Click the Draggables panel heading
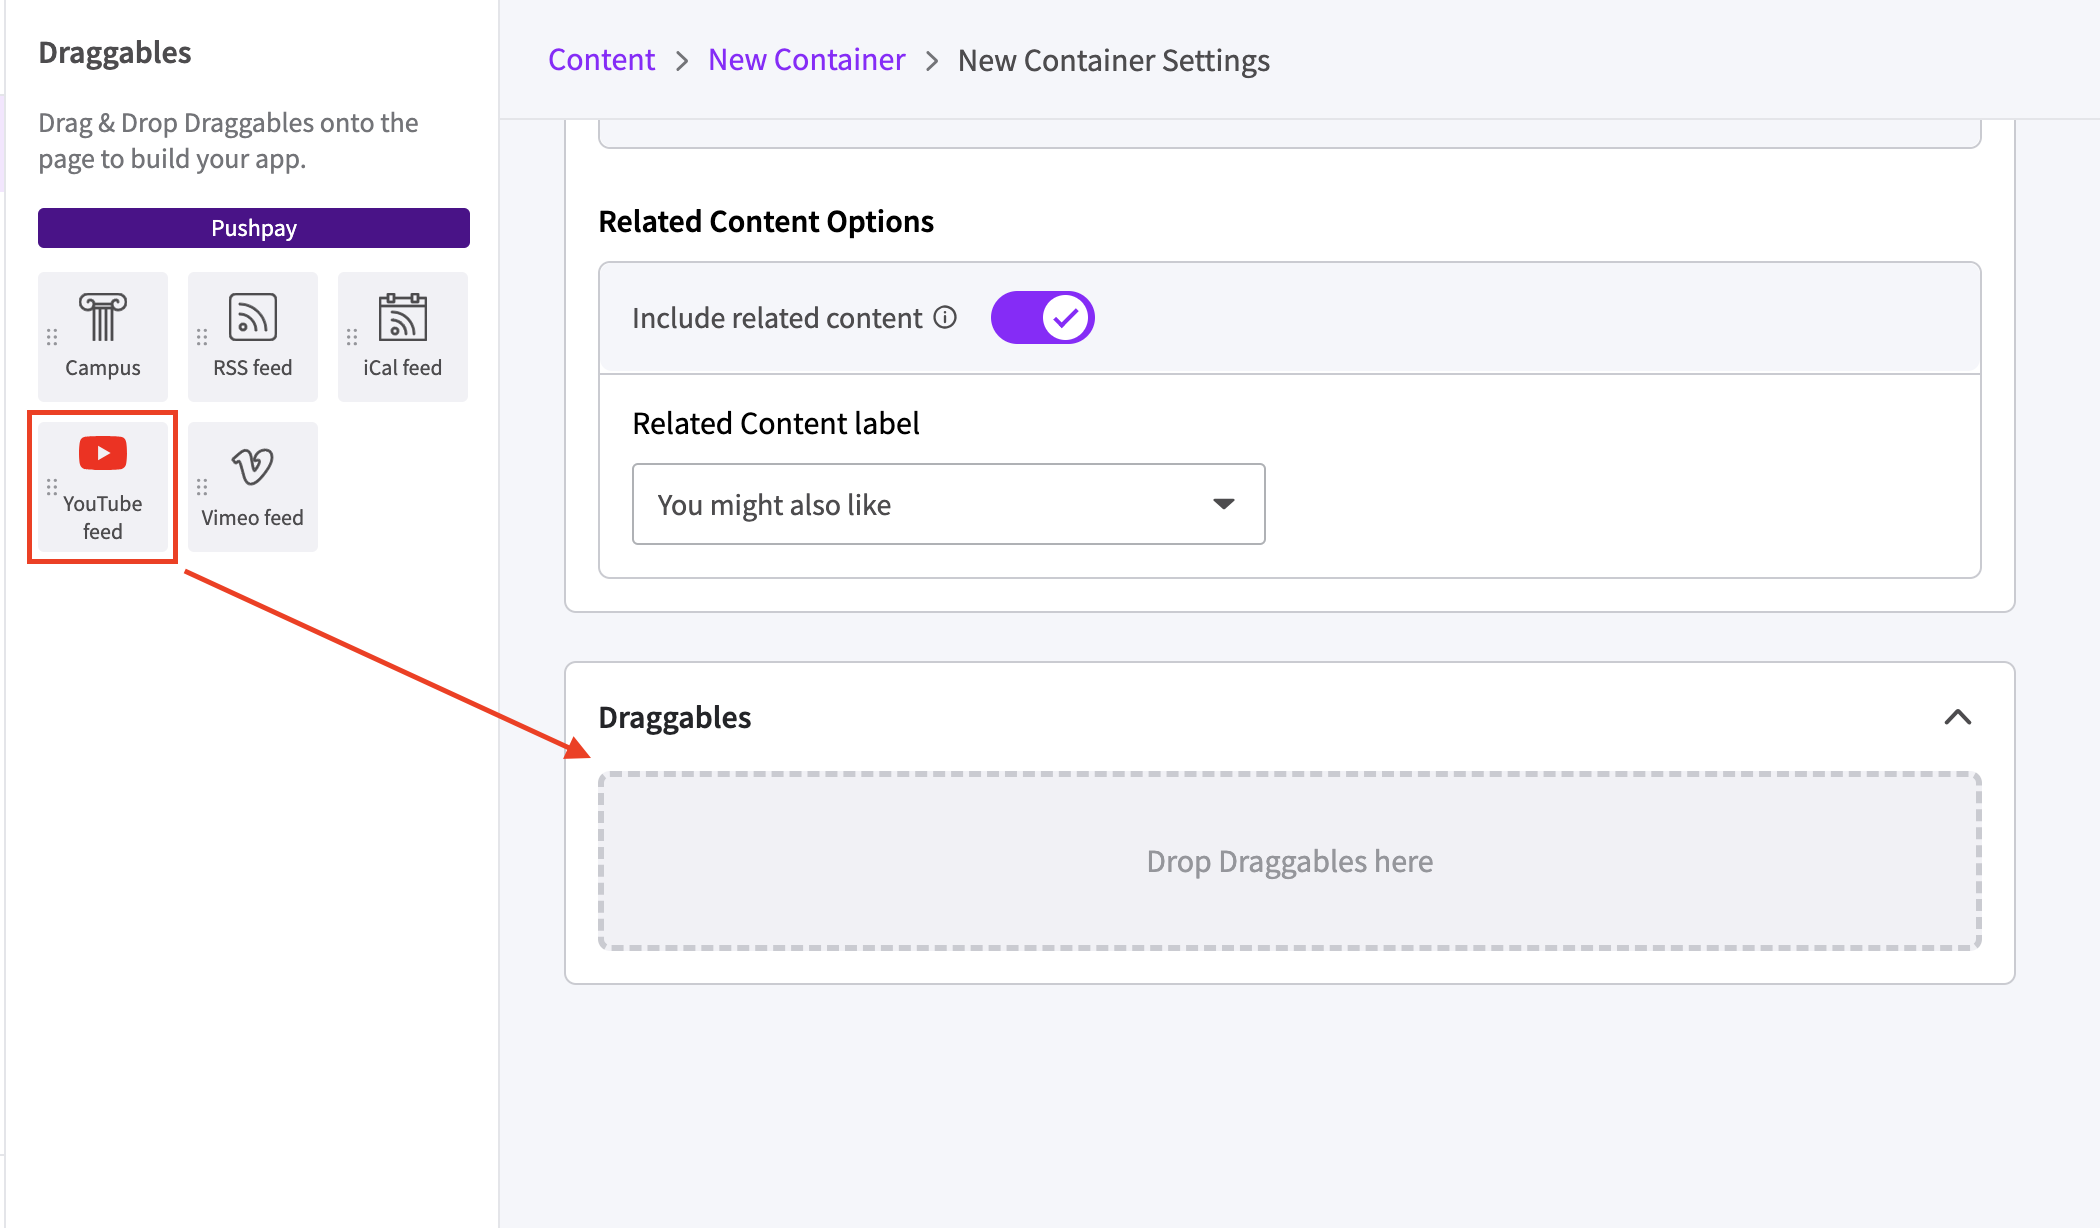 [115, 52]
